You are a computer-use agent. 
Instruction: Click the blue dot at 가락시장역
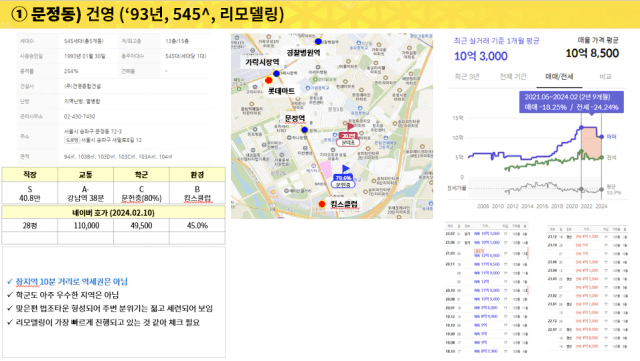click(x=276, y=74)
